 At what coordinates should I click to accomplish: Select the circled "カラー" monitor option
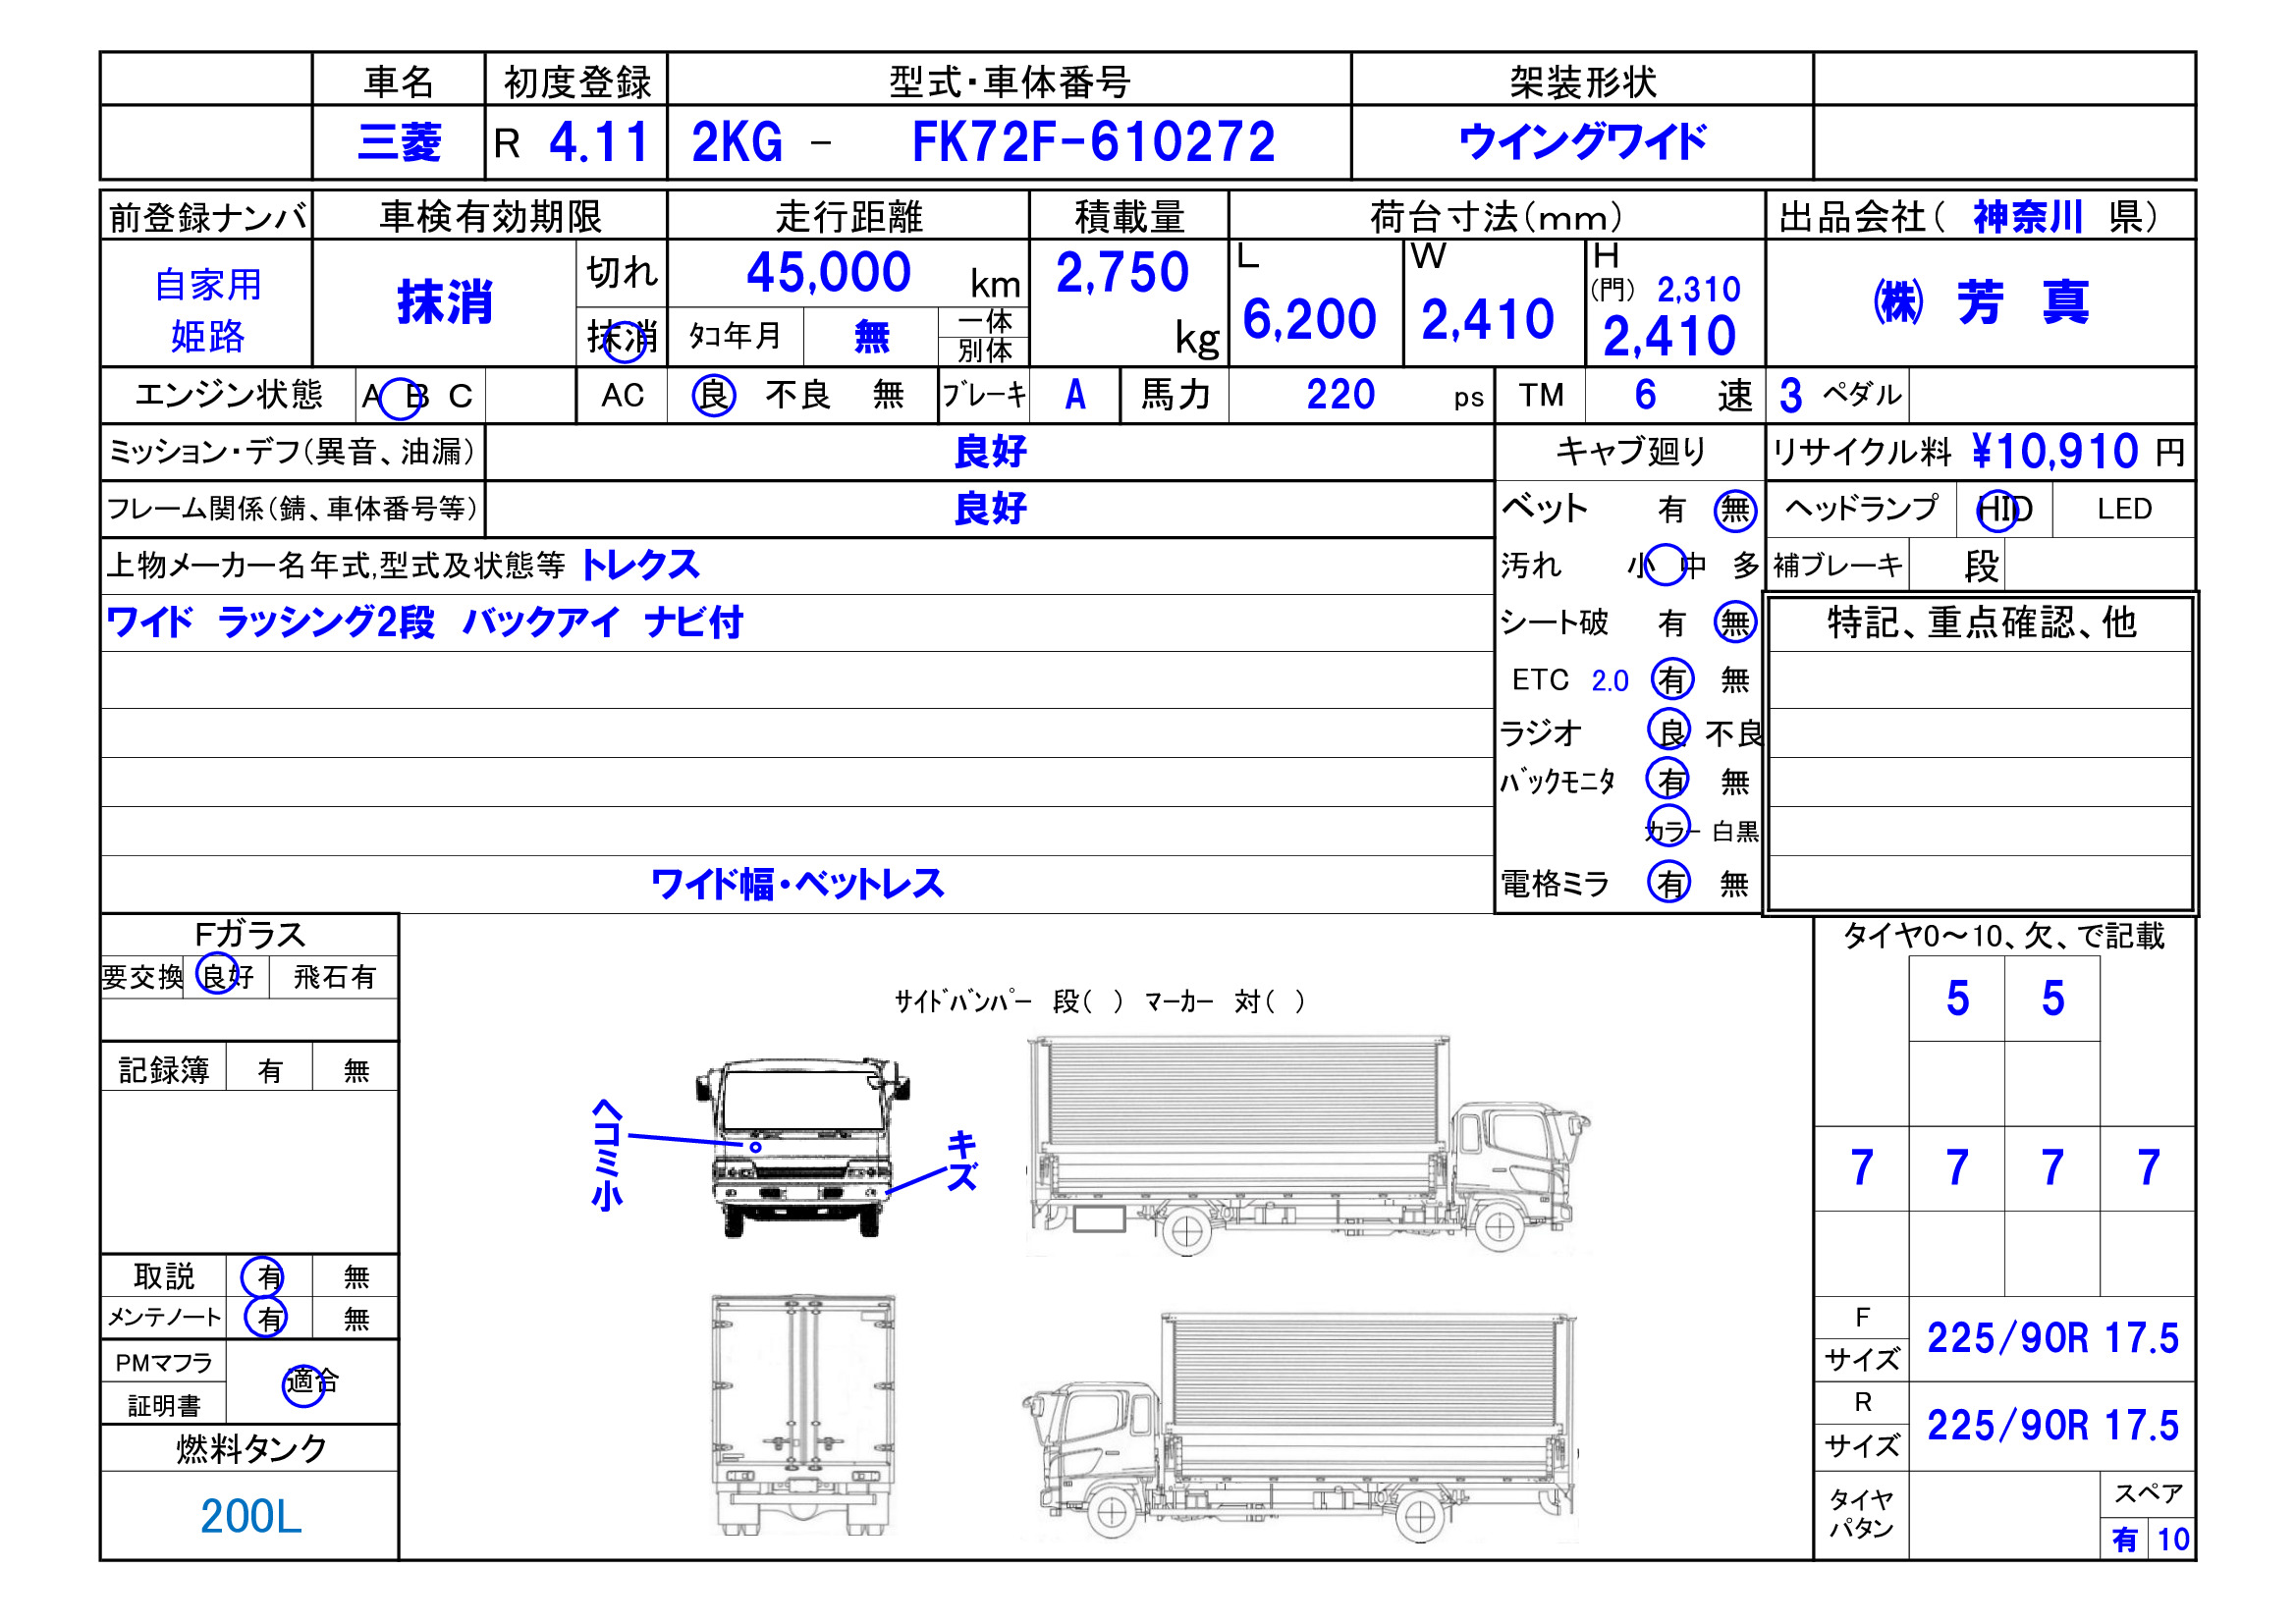(x=1670, y=829)
